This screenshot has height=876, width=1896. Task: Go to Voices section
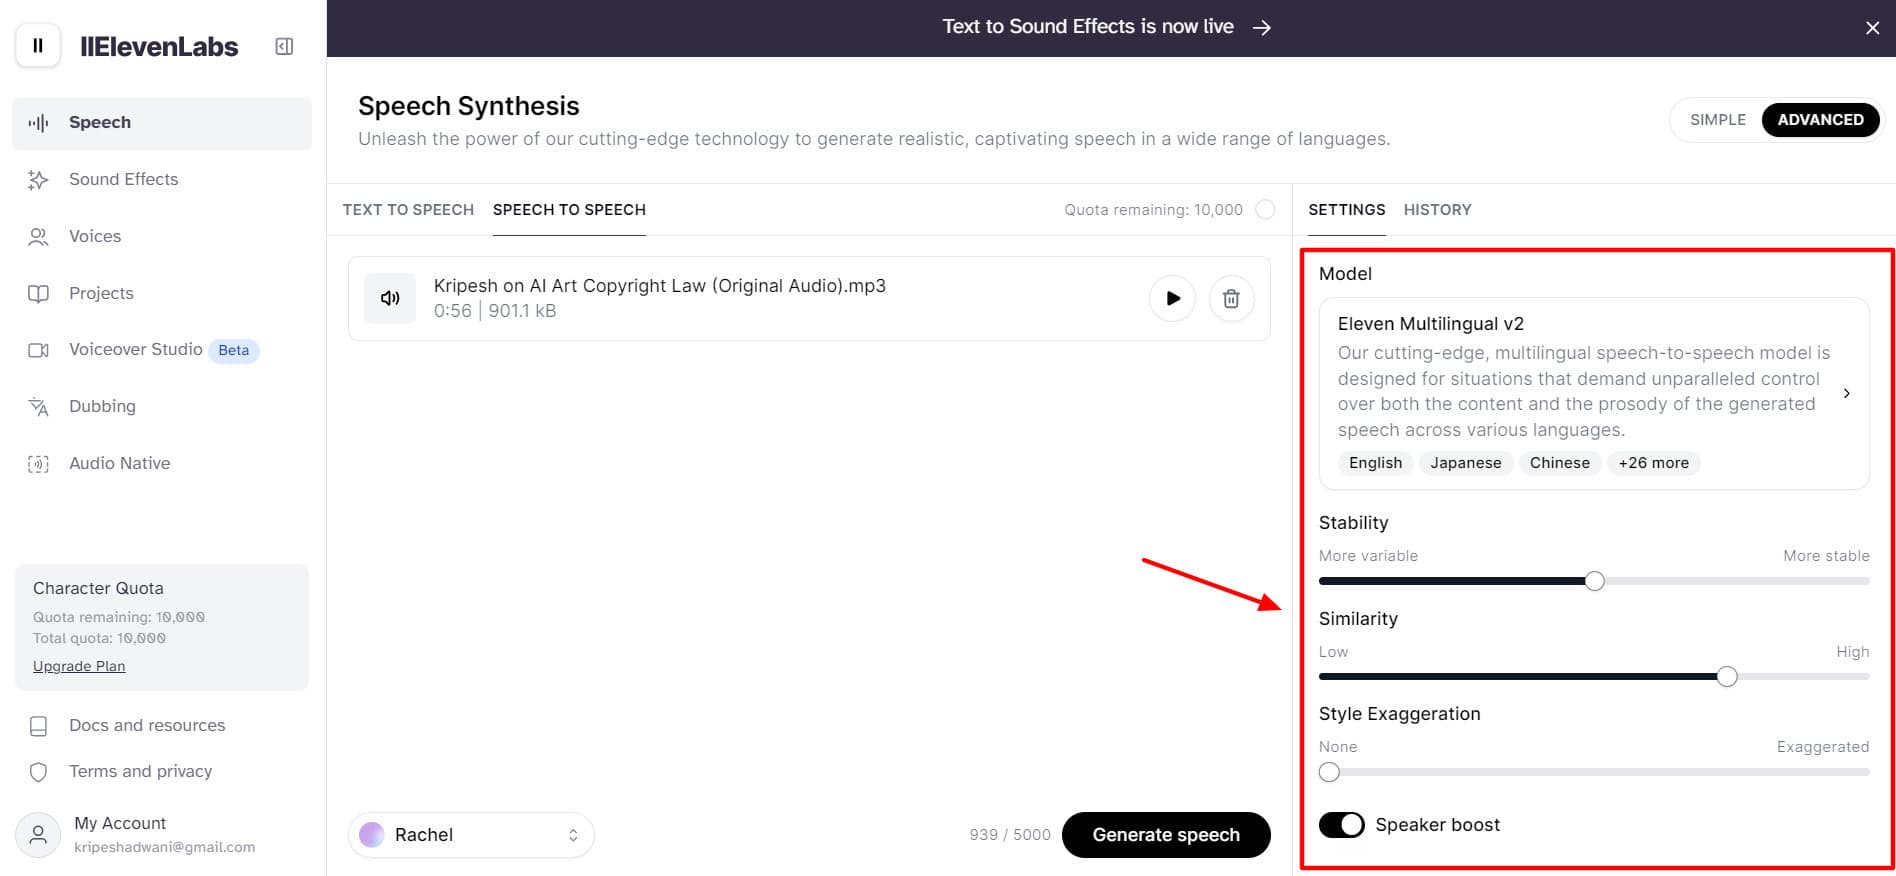(x=95, y=236)
